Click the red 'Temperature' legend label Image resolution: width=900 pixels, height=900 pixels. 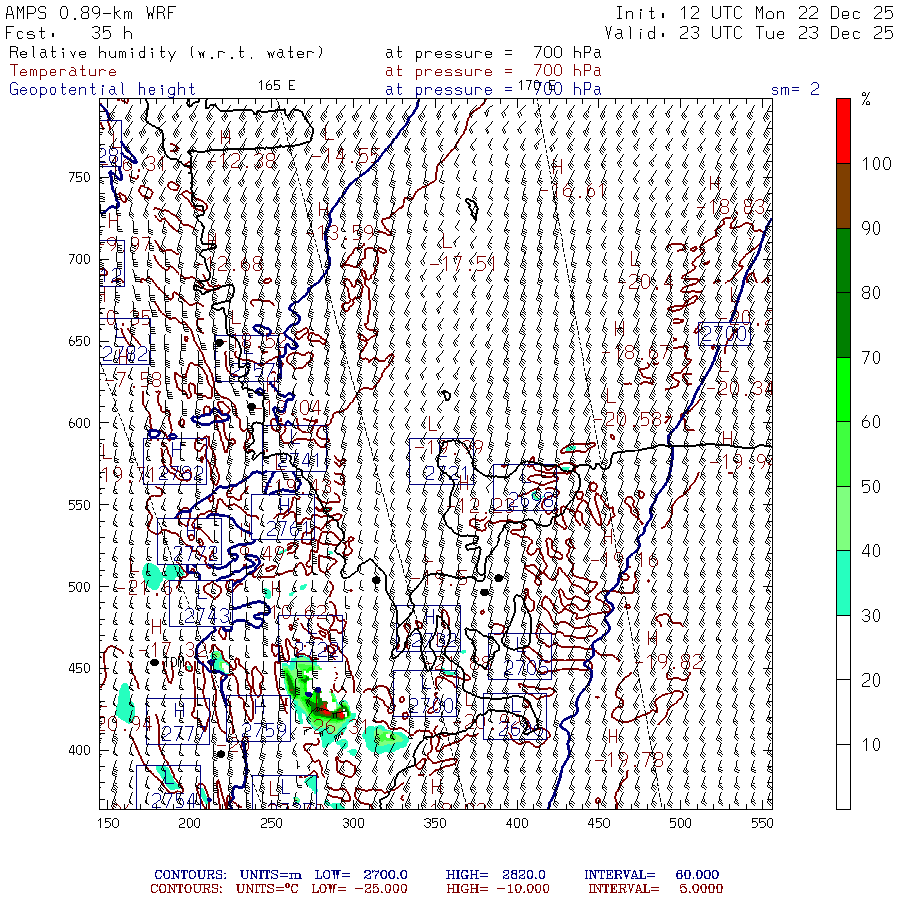pos(63,71)
